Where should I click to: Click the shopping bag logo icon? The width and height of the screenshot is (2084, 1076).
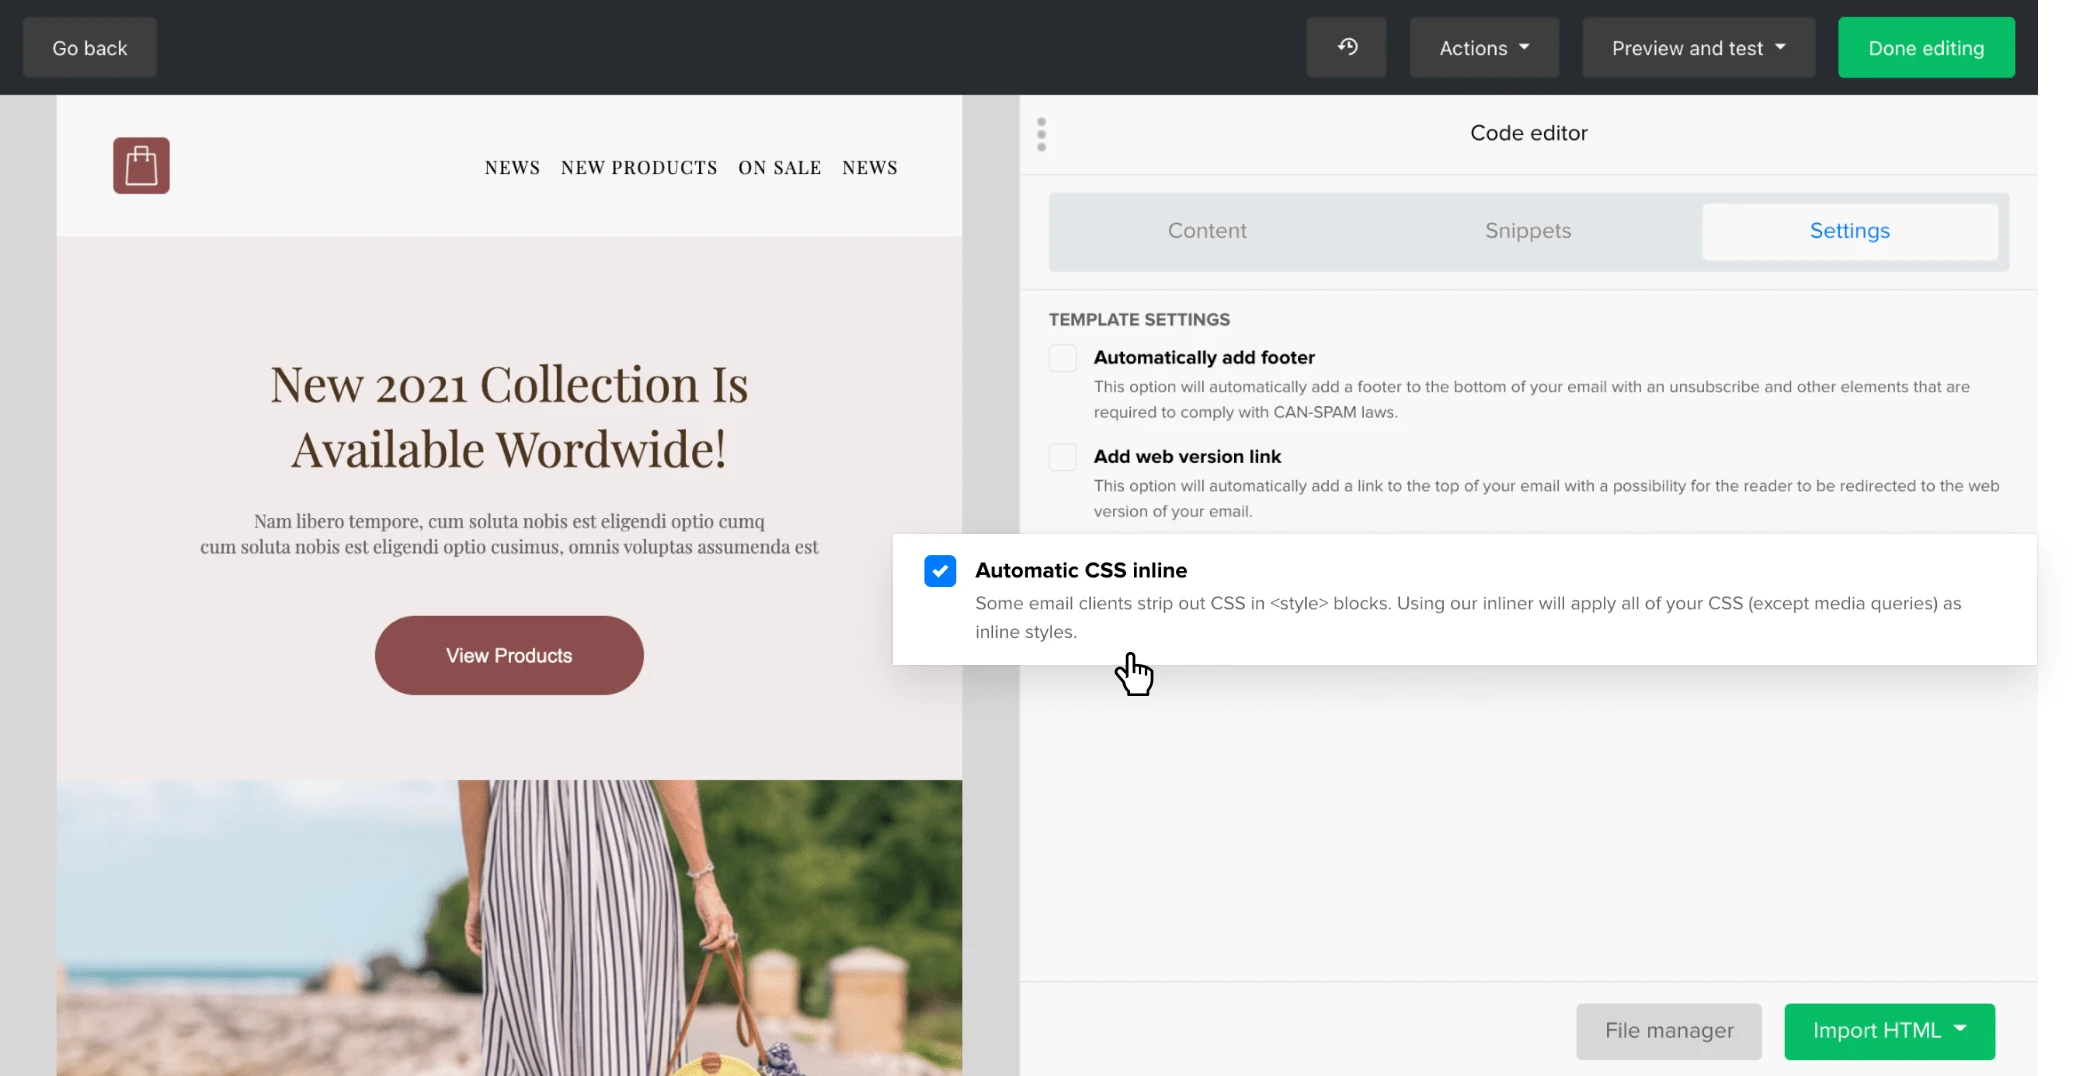(141, 166)
